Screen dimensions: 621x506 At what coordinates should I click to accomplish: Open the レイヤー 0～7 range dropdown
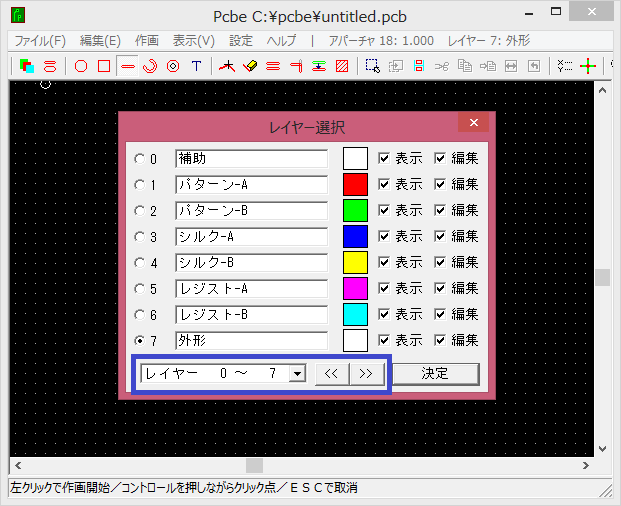point(296,374)
